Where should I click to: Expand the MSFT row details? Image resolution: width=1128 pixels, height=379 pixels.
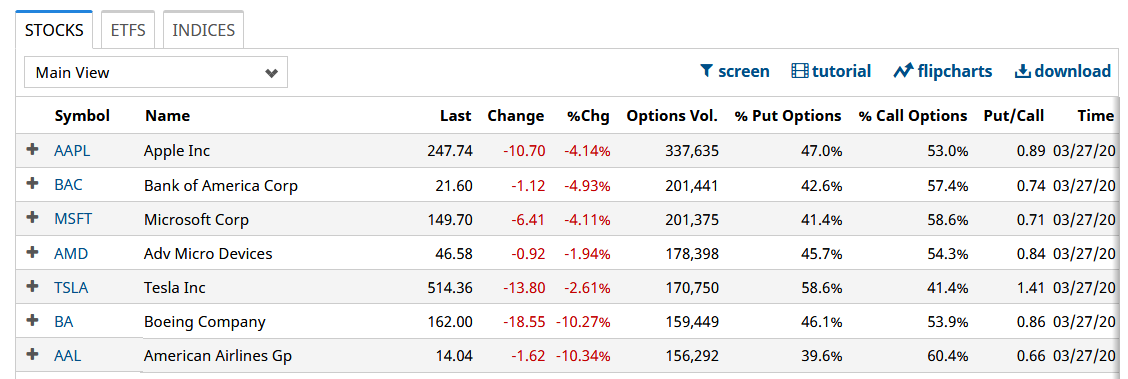pos(32,218)
